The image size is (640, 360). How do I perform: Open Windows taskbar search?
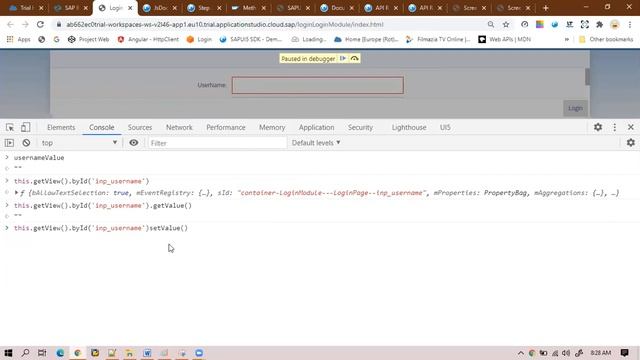point(25,353)
